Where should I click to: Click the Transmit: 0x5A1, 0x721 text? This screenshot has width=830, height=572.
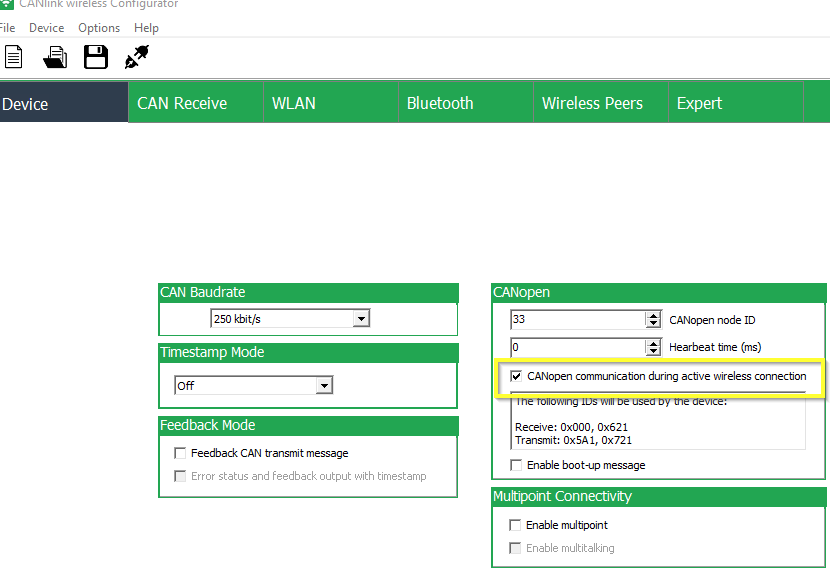pos(573,440)
